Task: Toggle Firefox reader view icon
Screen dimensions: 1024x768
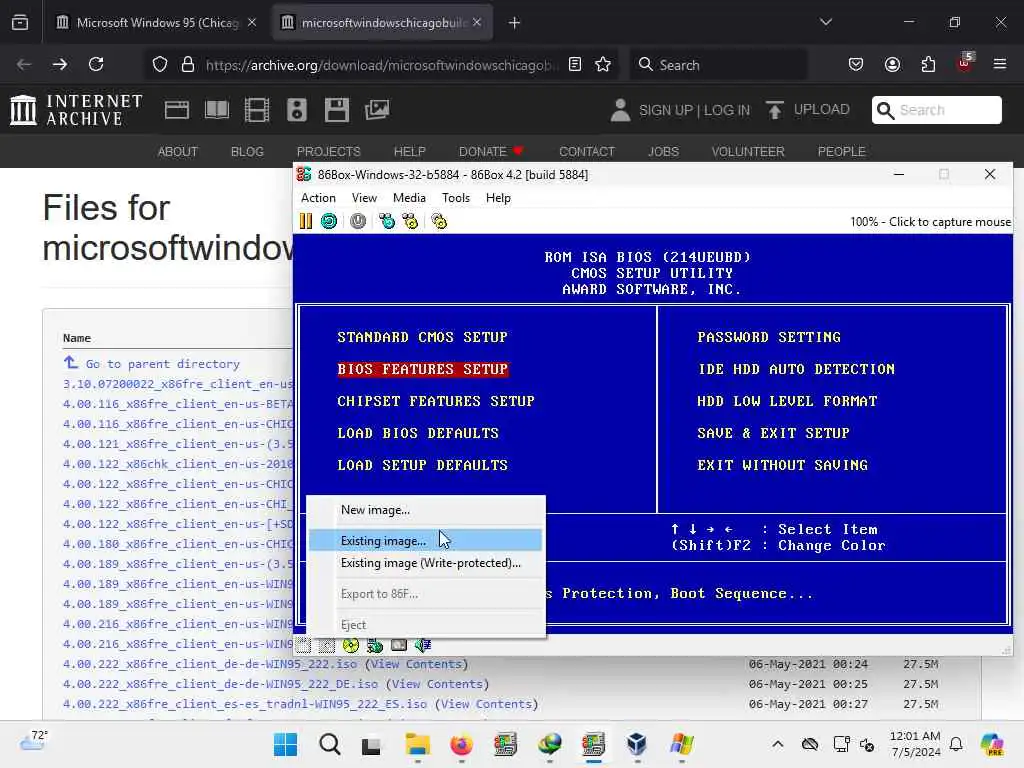Action: 575,65
